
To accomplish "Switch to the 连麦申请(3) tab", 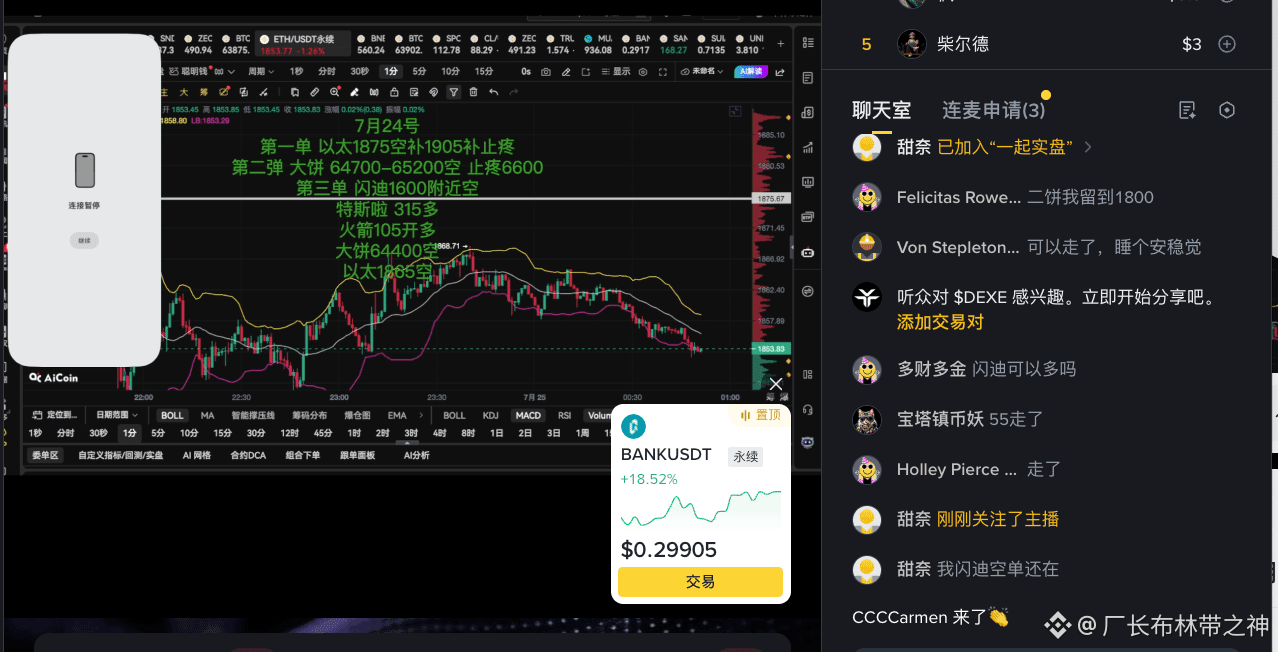I will click(x=993, y=110).
